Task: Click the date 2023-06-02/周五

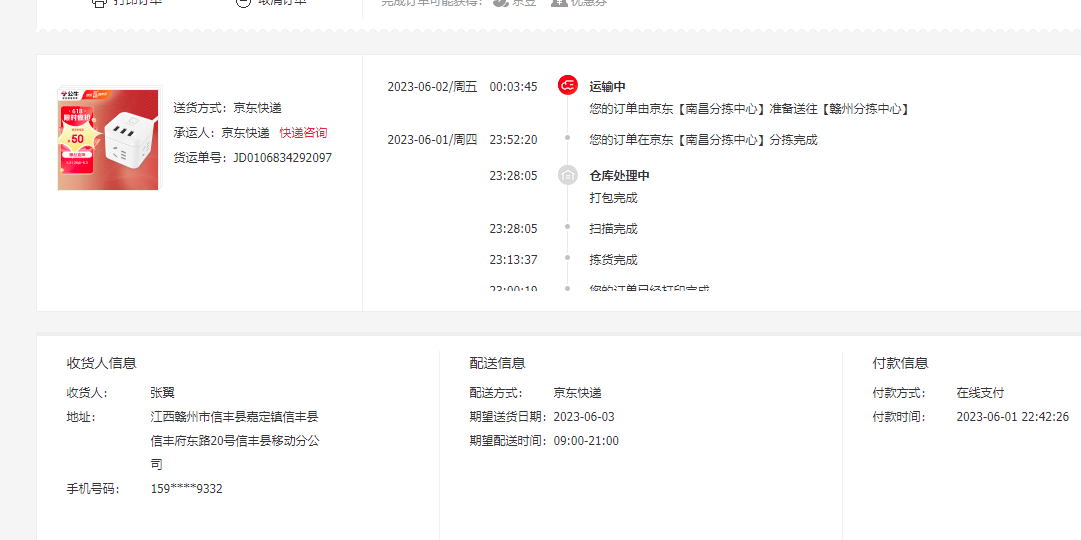Action: click(432, 86)
